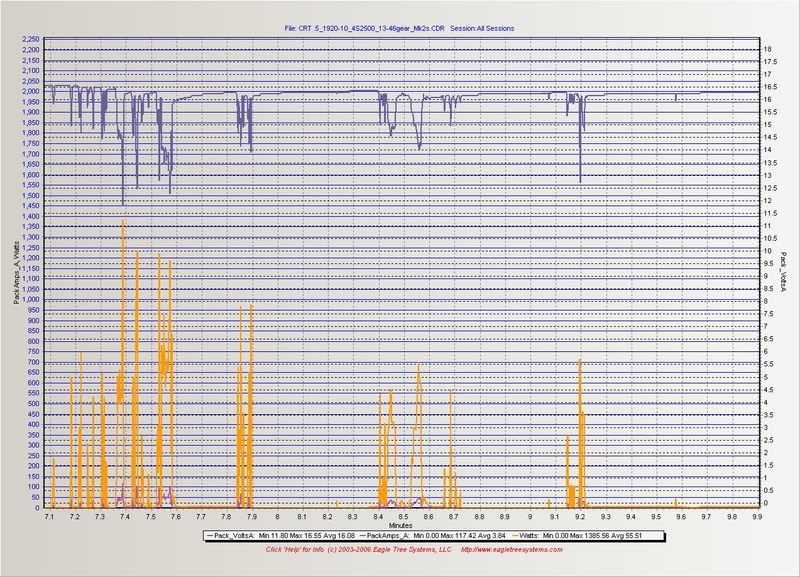Click the Minutes x-axis label

[x=402, y=524]
